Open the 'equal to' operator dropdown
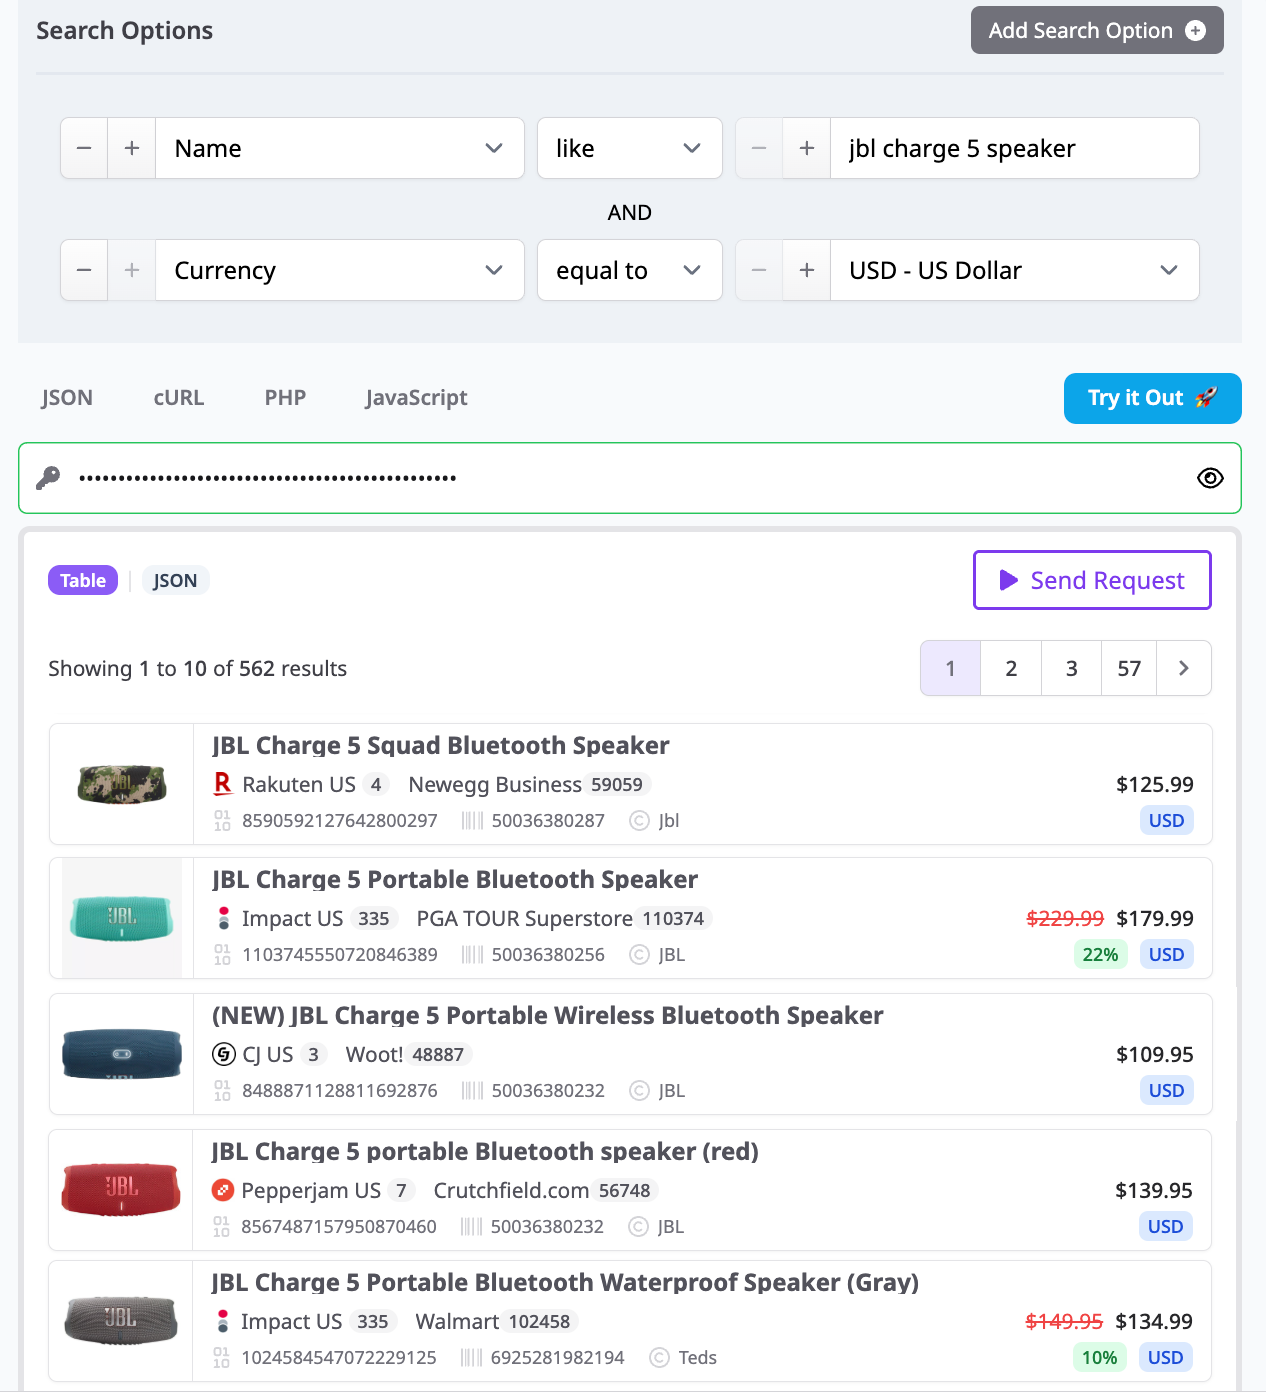The image size is (1266, 1392). pyautogui.click(x=630, y=270)
